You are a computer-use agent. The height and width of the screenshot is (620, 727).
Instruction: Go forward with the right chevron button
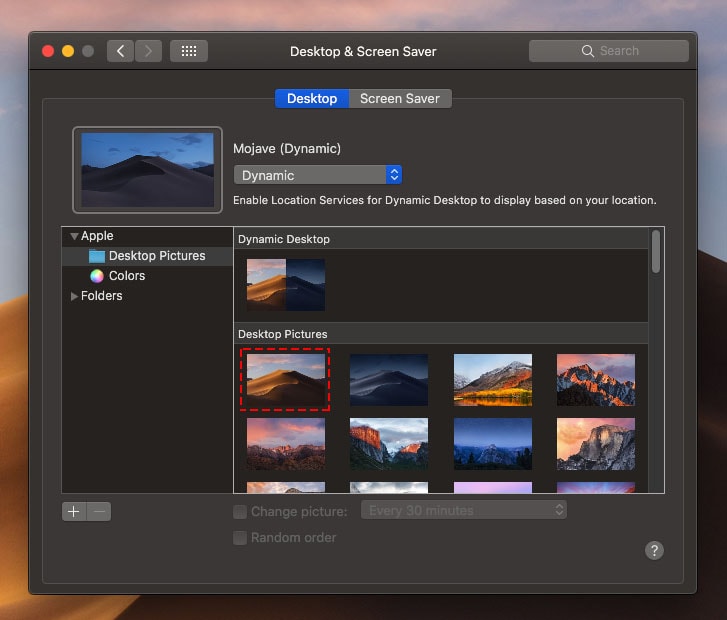click(x=148, y=51)
